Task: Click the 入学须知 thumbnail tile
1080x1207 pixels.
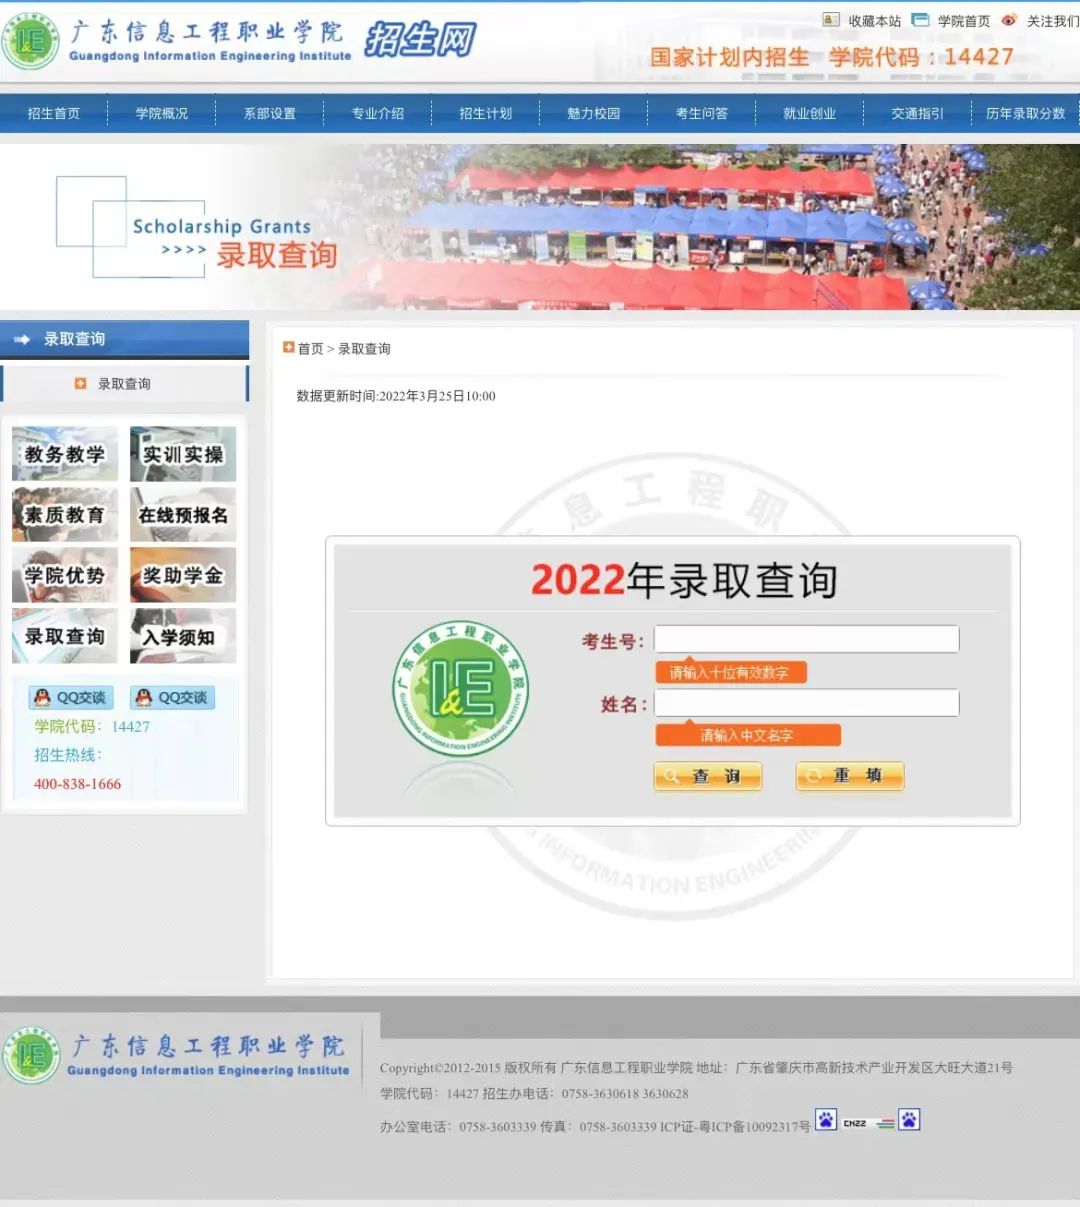Action: pyautogui.click(x=183, y=636)
